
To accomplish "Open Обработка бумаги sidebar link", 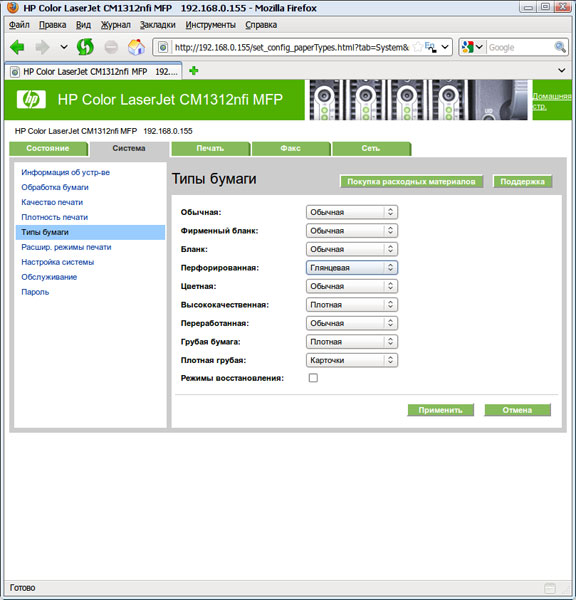I will [55, 188].
